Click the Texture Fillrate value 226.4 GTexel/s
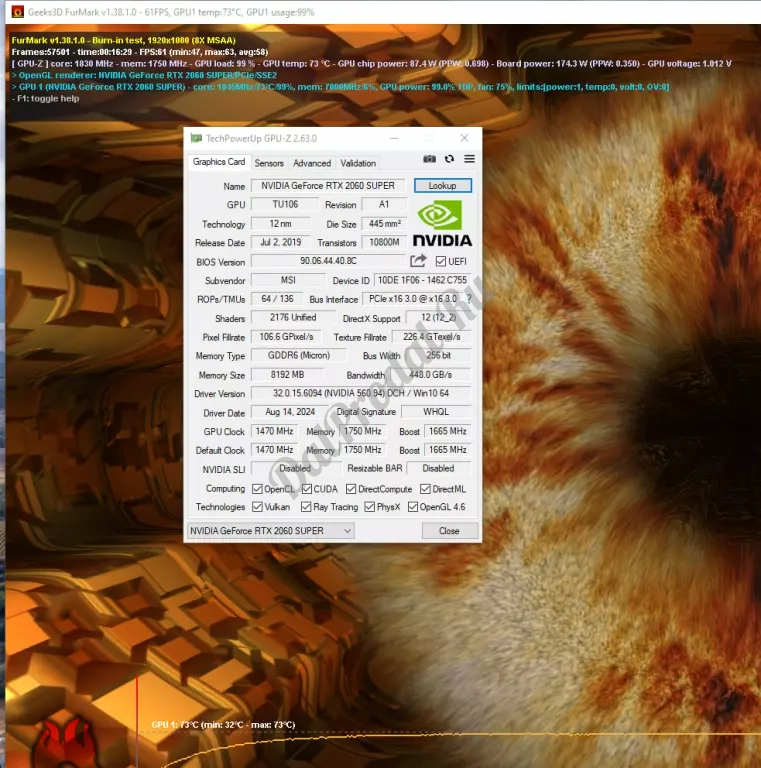761x768 pixels. point(431,337)
